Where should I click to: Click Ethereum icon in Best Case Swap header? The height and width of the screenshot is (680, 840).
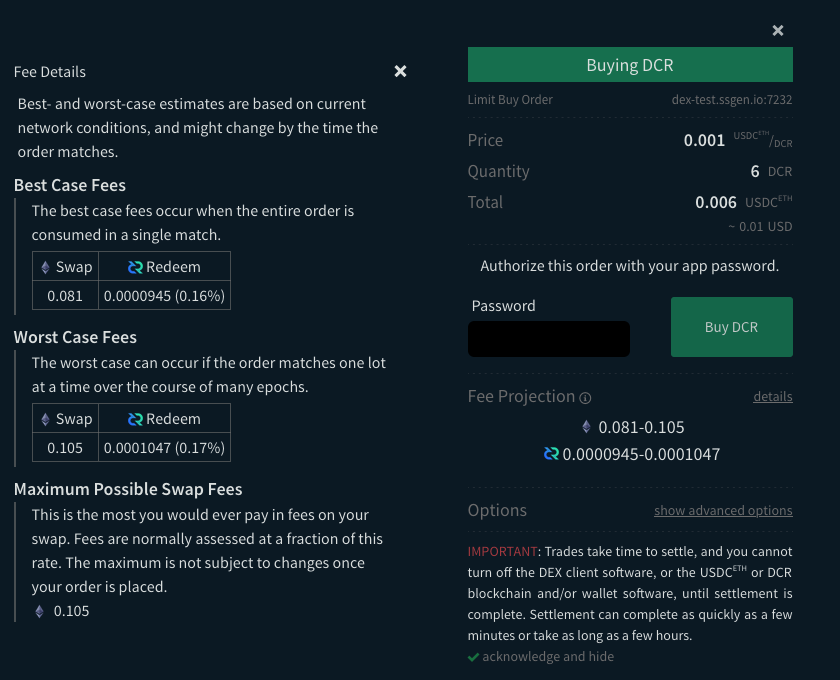tap(45, 267)
